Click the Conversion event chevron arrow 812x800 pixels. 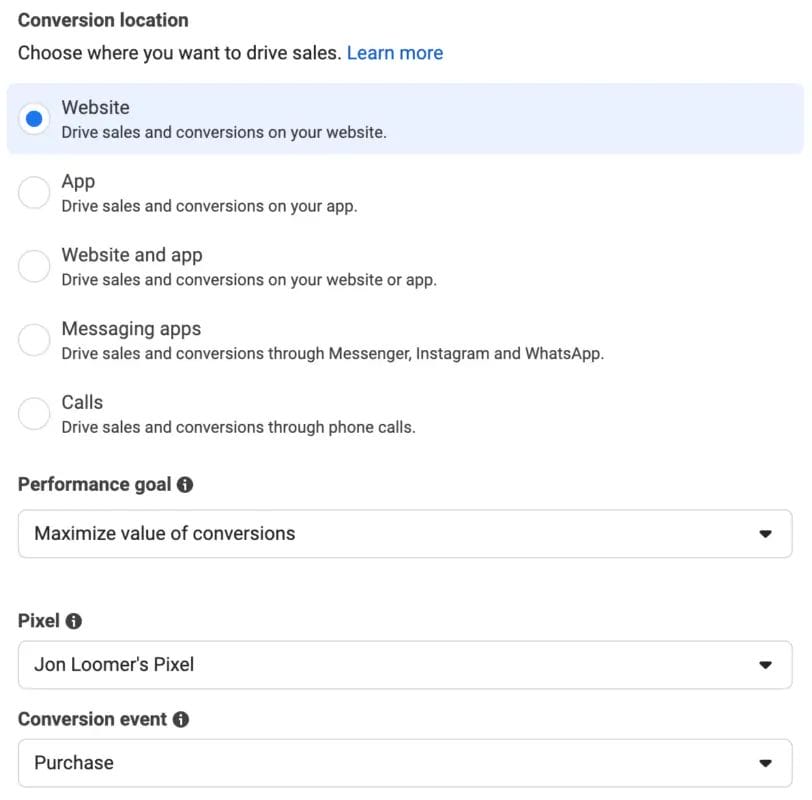767,762
